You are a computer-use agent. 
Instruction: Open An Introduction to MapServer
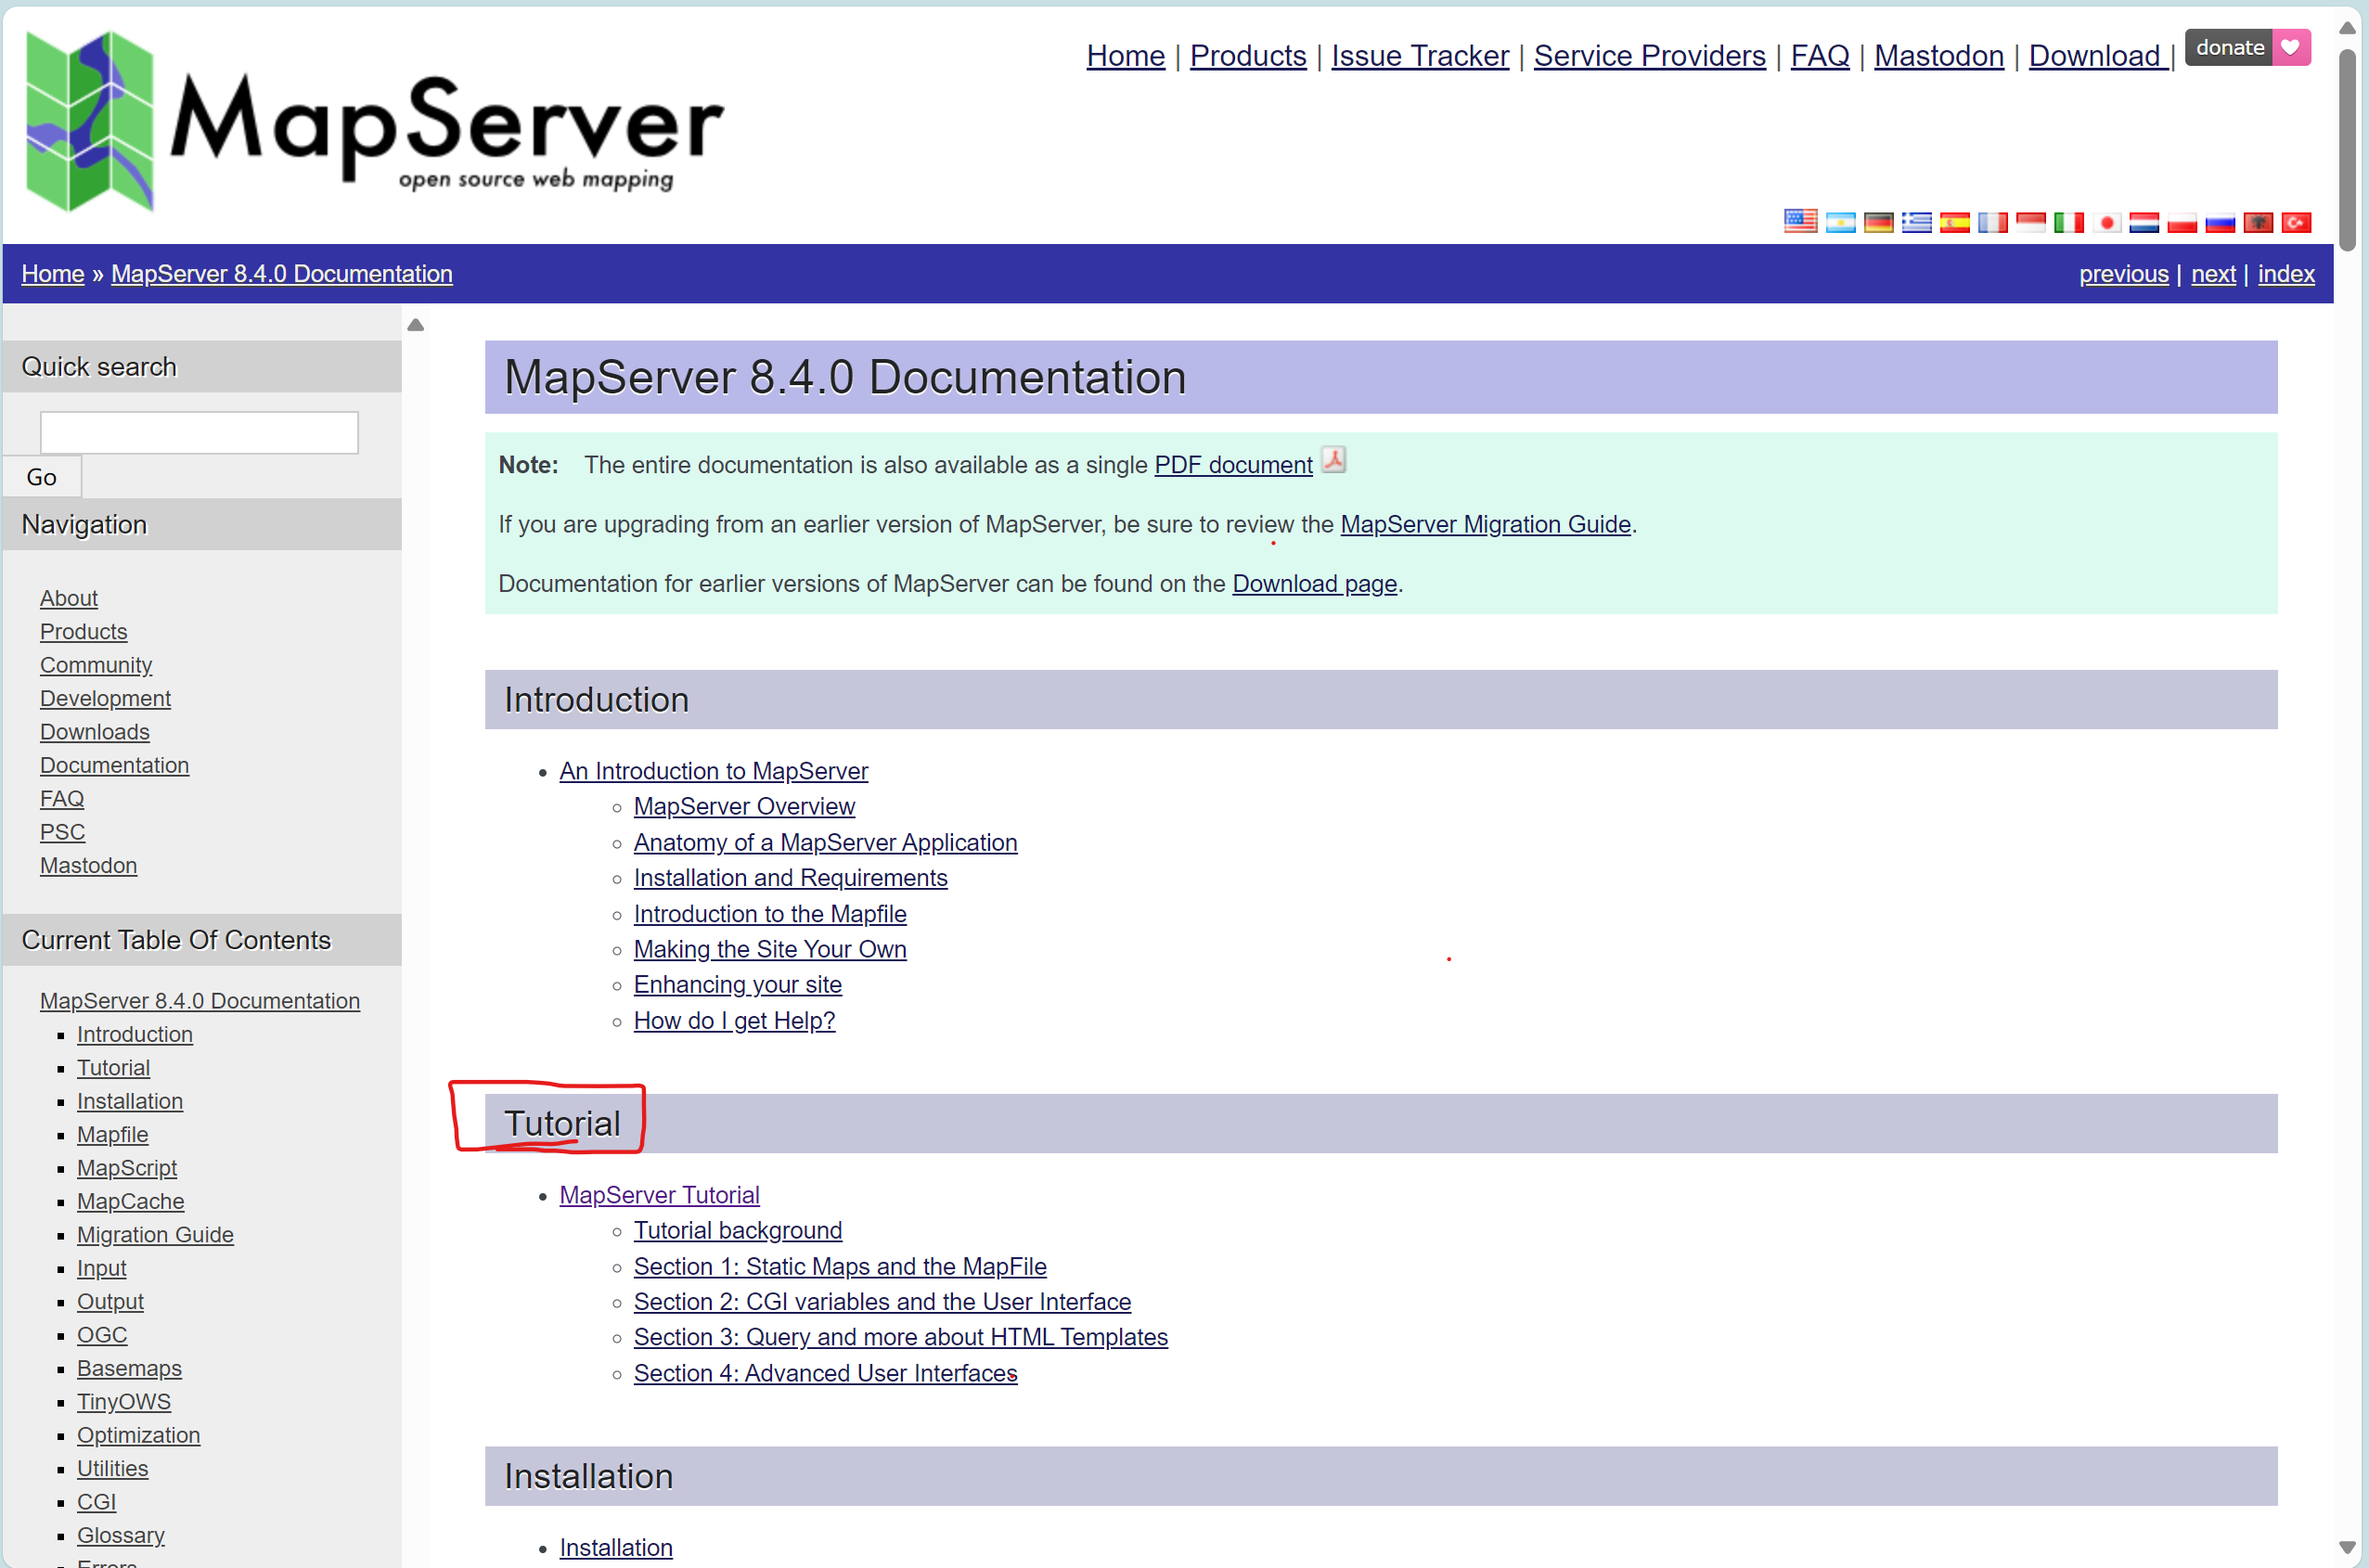pyautogui.click(x=714, y=771)
